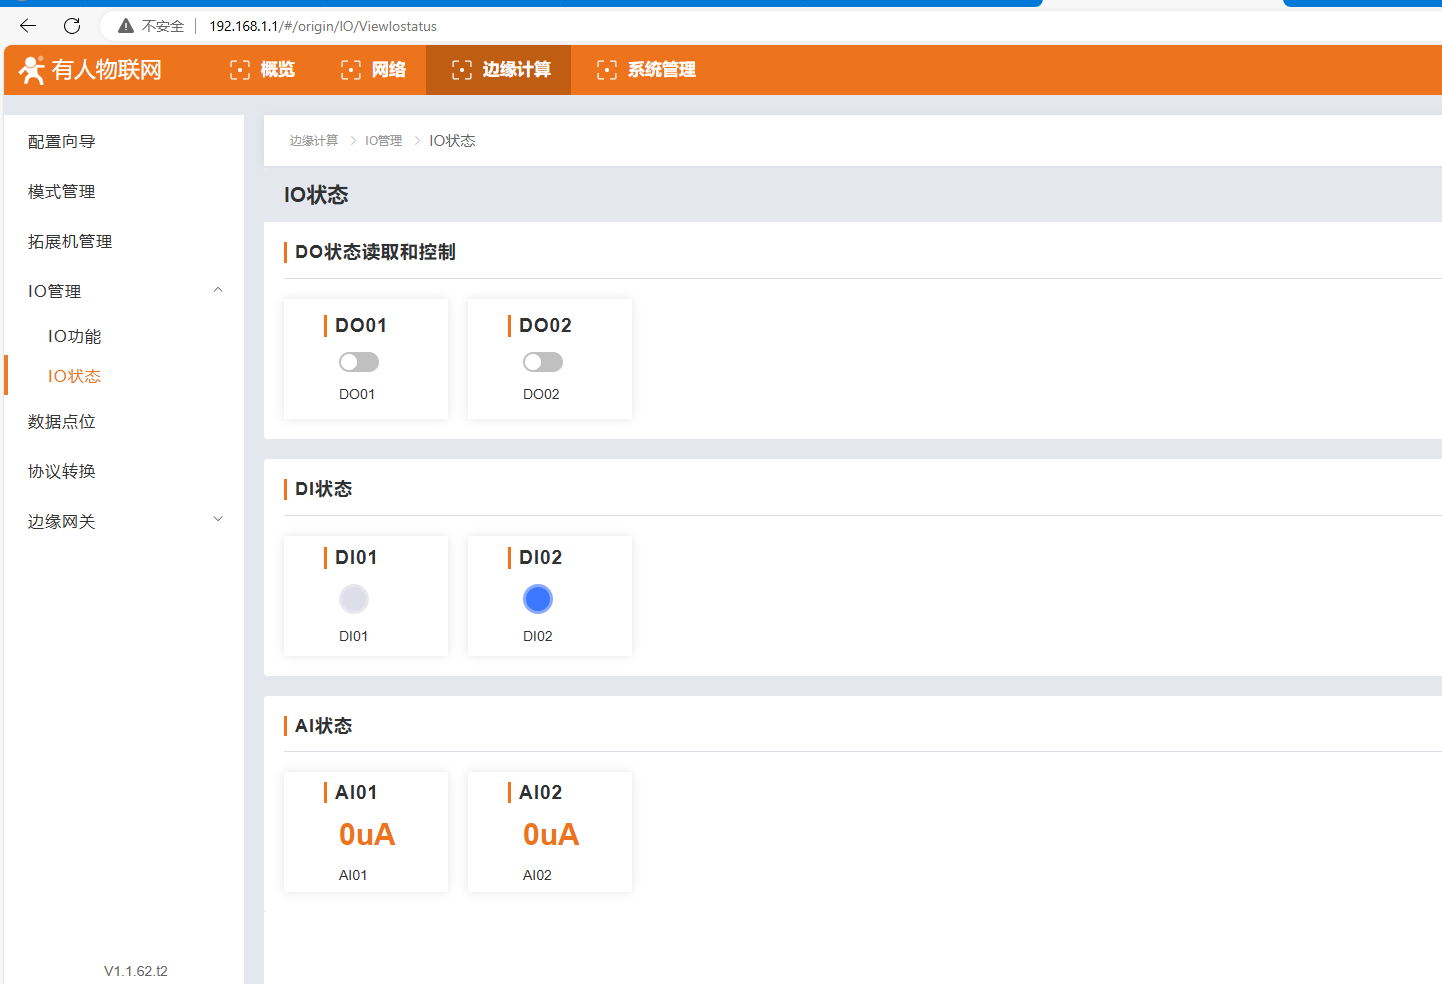Screen dimensions: 1442x984
Task: Click the icon beside 概览 tab
Action: [240, 70]
